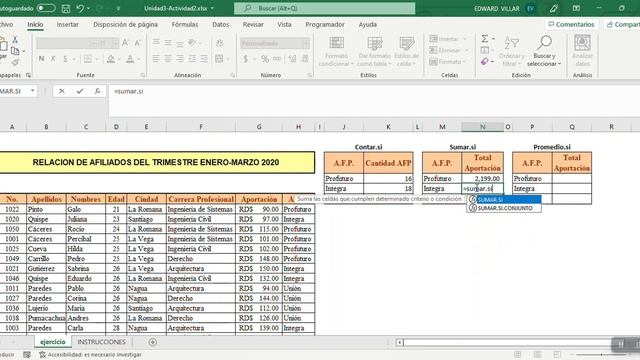Image resolution: width=640 pixels, height=360 pixels.
Task: Click the Save disk icon
Action: (x=65, y=8)
